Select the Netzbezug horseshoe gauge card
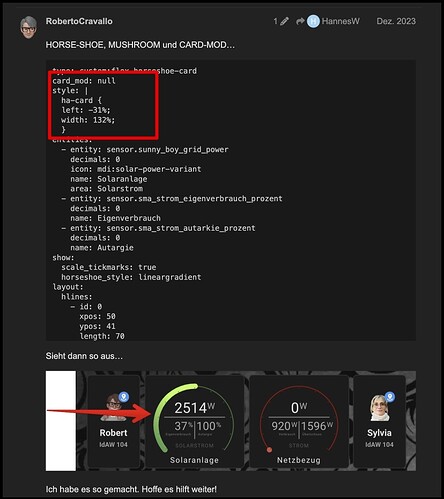Viewport: 444px width, 499px height. 299,422
